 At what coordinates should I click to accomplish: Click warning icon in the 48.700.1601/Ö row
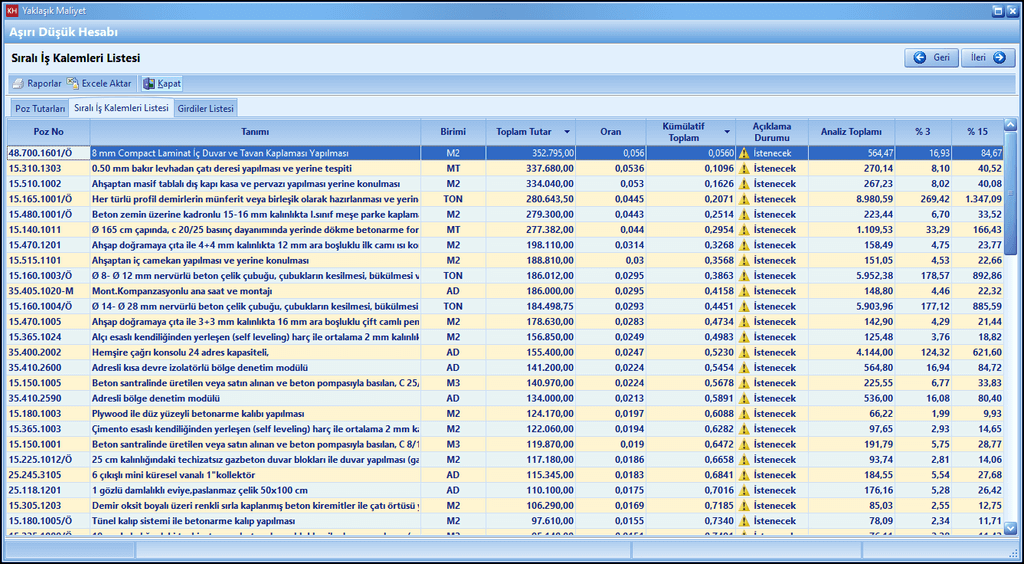743,154
